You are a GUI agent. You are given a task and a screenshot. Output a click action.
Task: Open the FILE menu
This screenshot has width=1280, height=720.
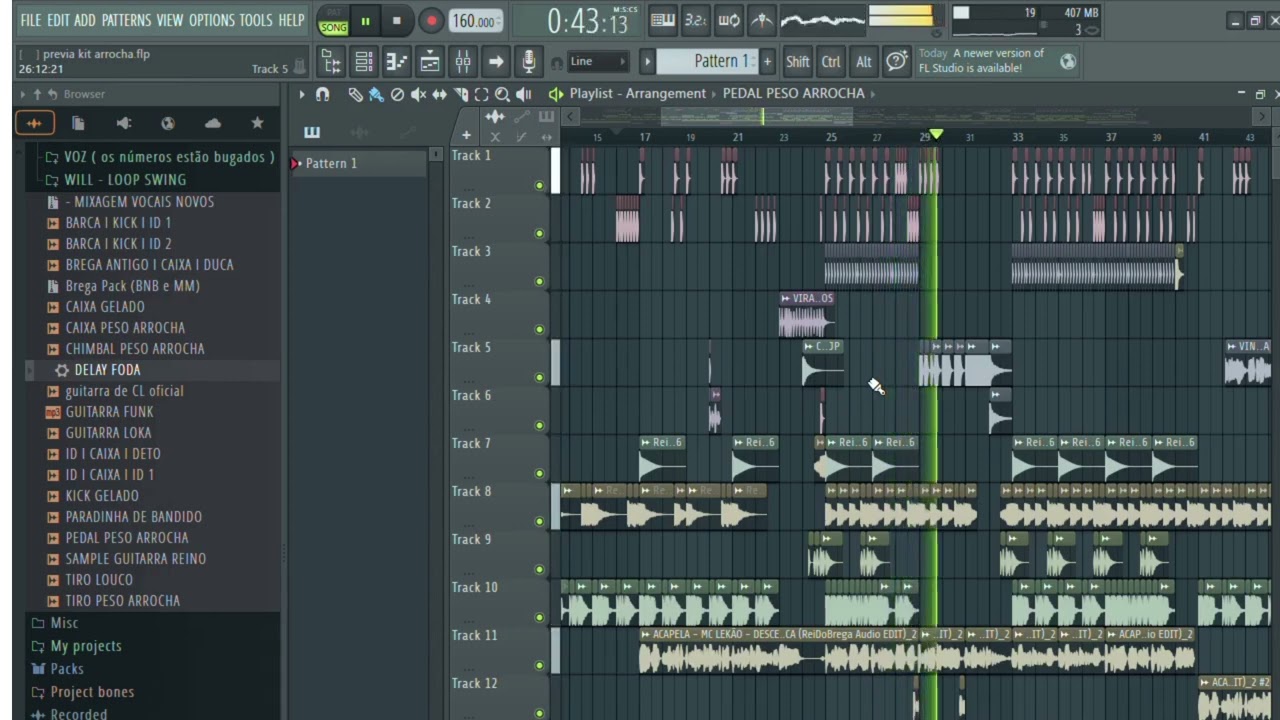pos(31,20)
